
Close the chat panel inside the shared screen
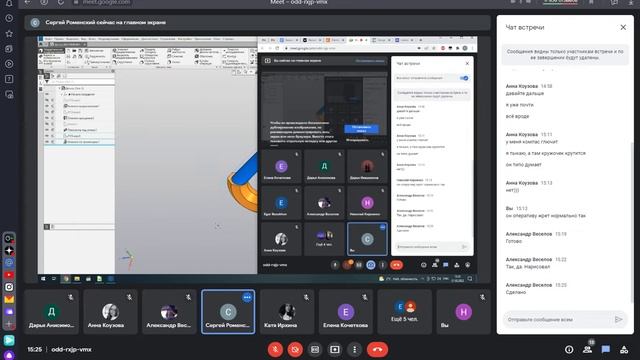click(x=467, y=63)
